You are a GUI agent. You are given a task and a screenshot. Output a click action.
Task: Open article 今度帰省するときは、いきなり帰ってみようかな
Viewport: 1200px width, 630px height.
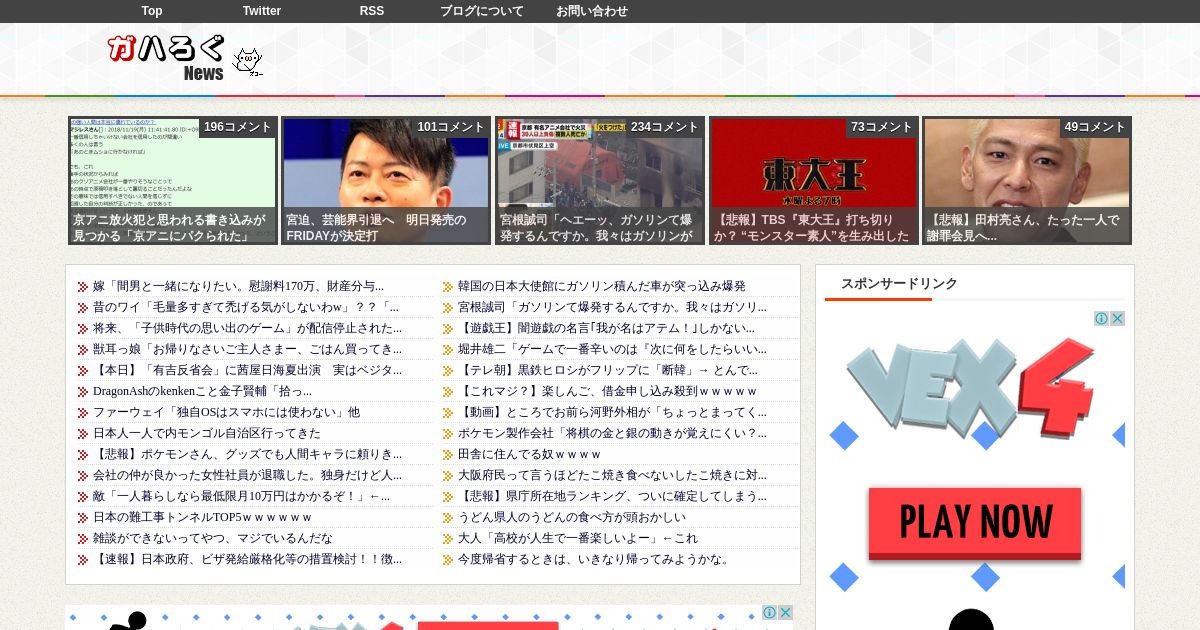[594, 559]
